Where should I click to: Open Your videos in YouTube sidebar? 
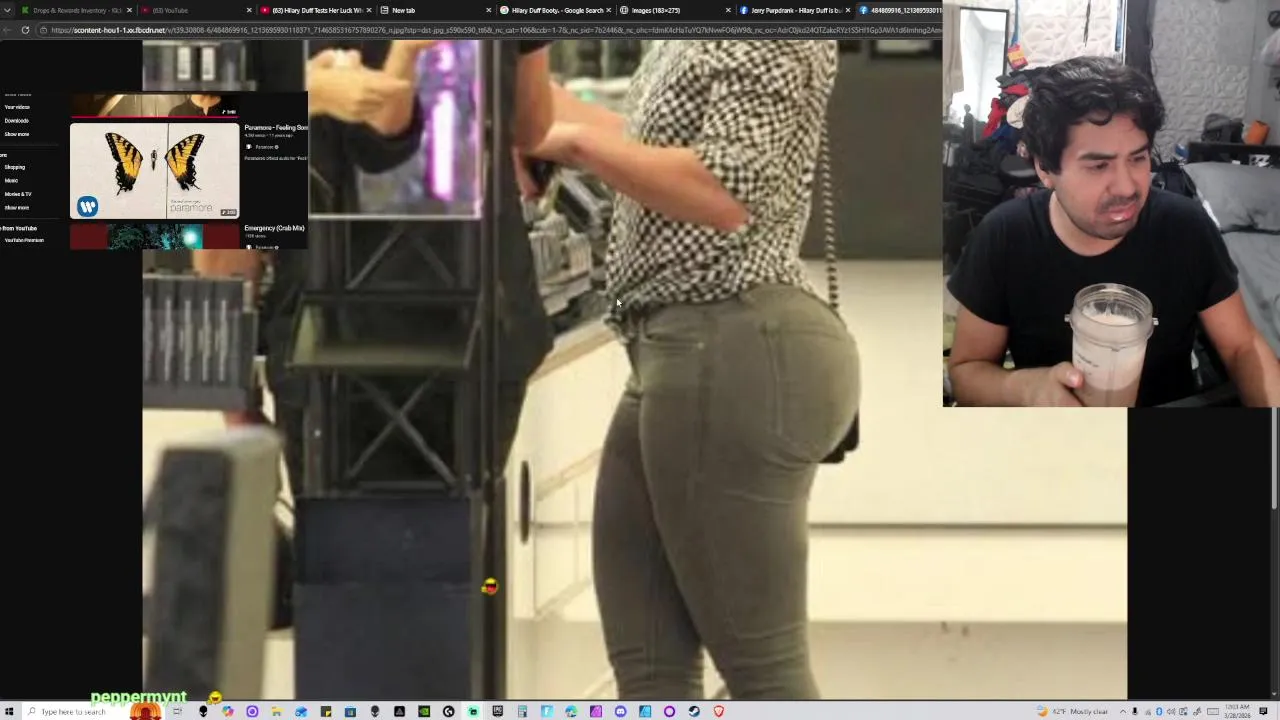coord(17,107)
